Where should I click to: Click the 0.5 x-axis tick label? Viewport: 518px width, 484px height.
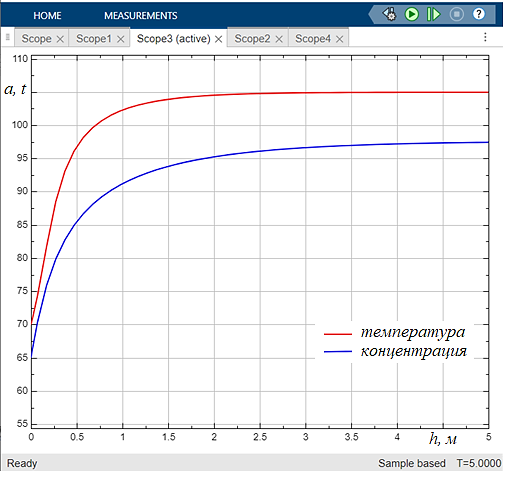point(77,437)
